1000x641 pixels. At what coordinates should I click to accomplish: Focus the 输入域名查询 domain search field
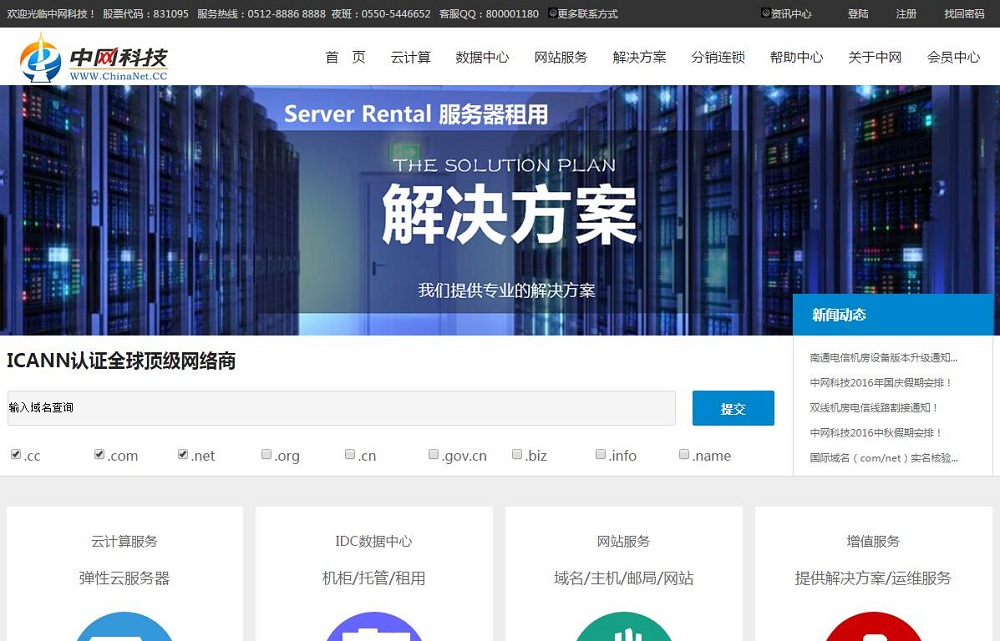coord(341,408)
